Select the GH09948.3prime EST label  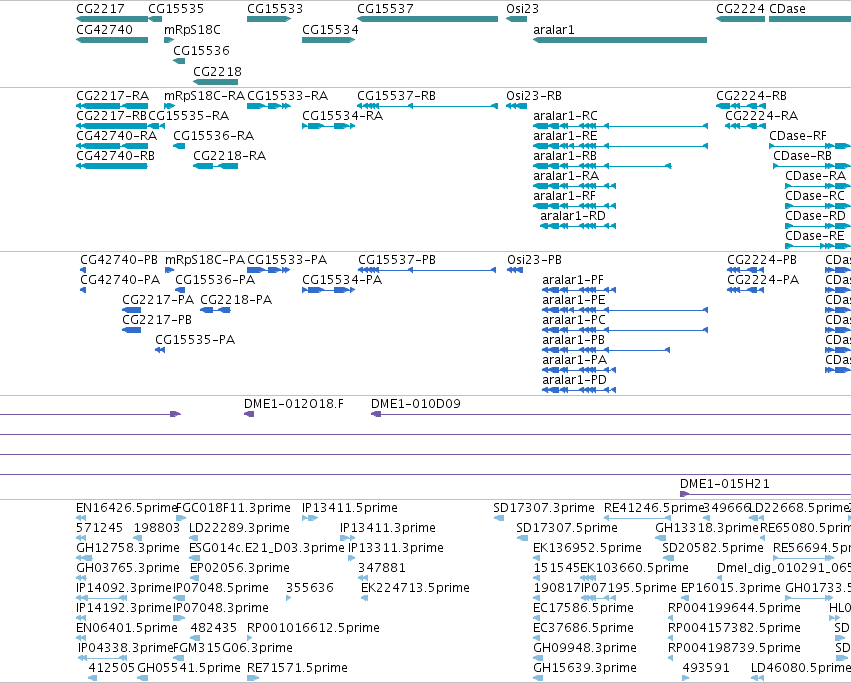[585, 648]
